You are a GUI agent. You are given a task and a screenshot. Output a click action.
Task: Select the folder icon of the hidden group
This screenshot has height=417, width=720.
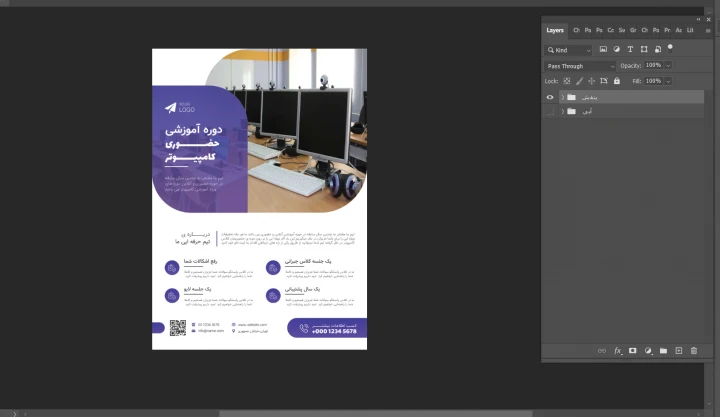(x=571, y=111)
